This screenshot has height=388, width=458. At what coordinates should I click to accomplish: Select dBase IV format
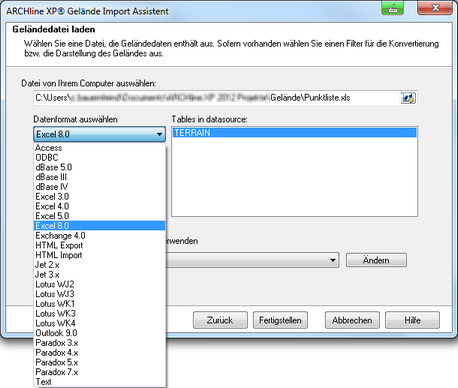[x=100, y=187]
